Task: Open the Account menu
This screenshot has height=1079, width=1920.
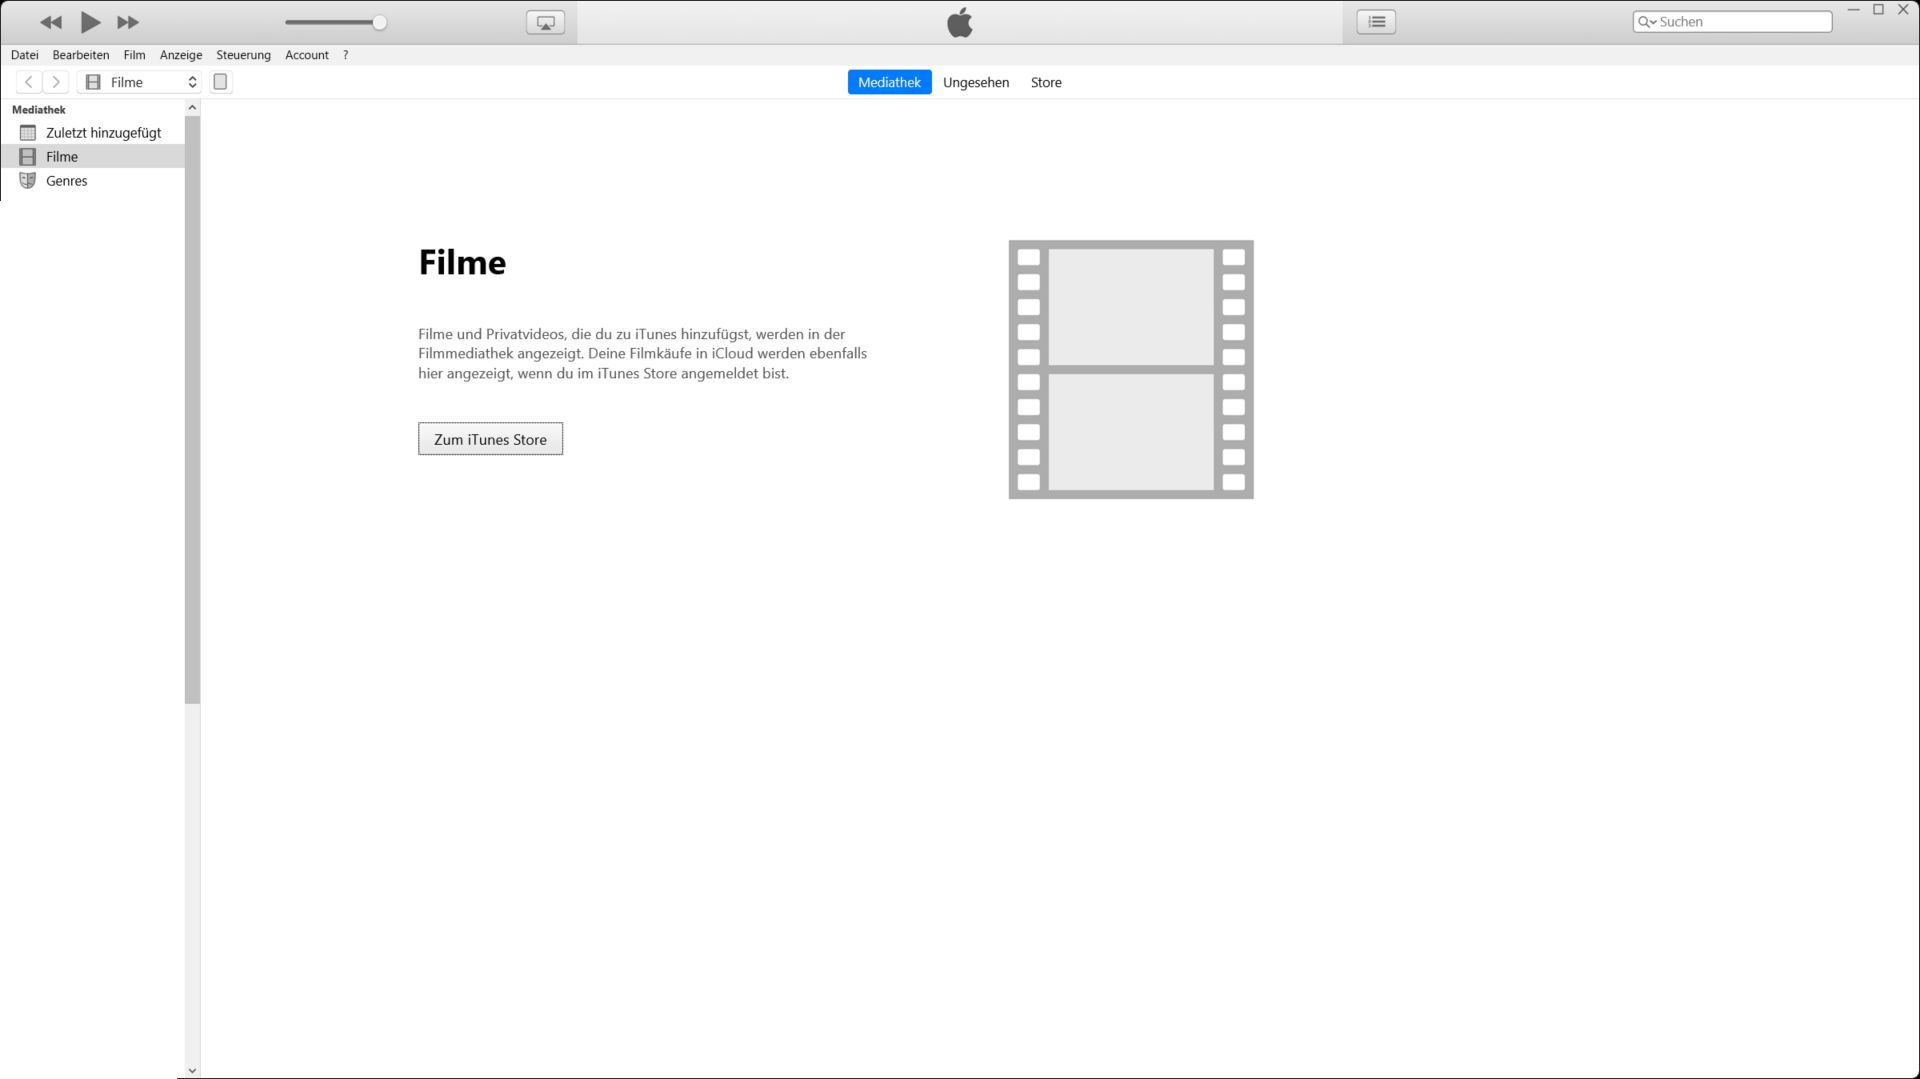Action: coord(307,55)
